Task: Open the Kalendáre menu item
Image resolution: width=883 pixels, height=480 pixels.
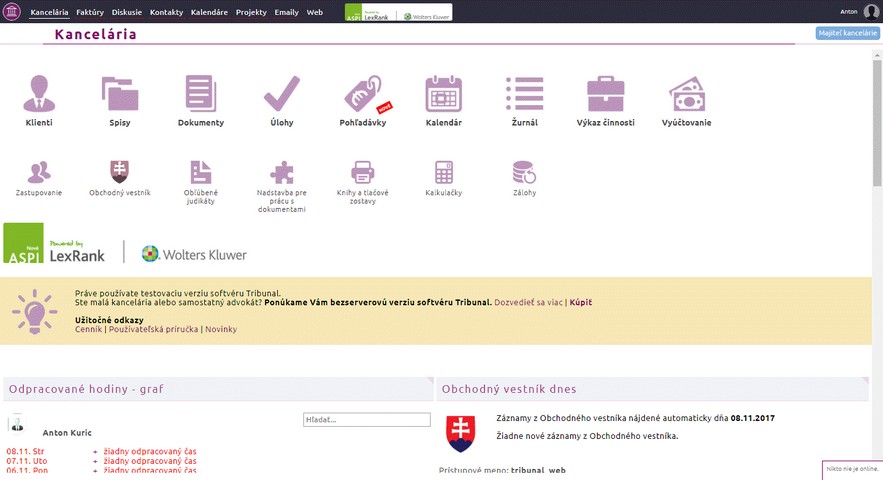Action: tap(209, 12)
